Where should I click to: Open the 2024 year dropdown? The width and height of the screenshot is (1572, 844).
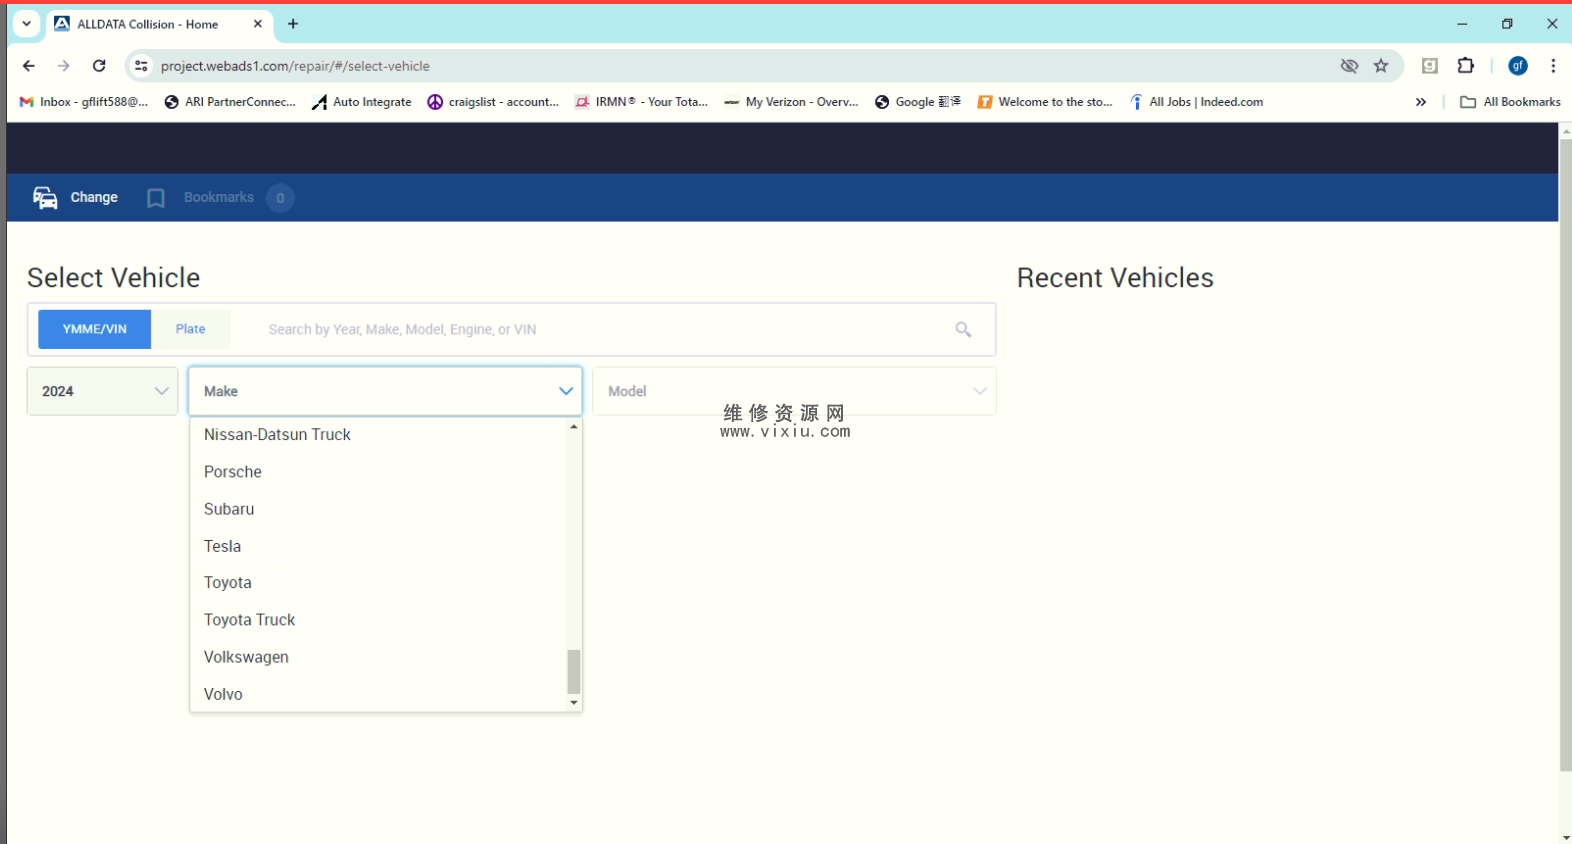[x=103, y=391]
